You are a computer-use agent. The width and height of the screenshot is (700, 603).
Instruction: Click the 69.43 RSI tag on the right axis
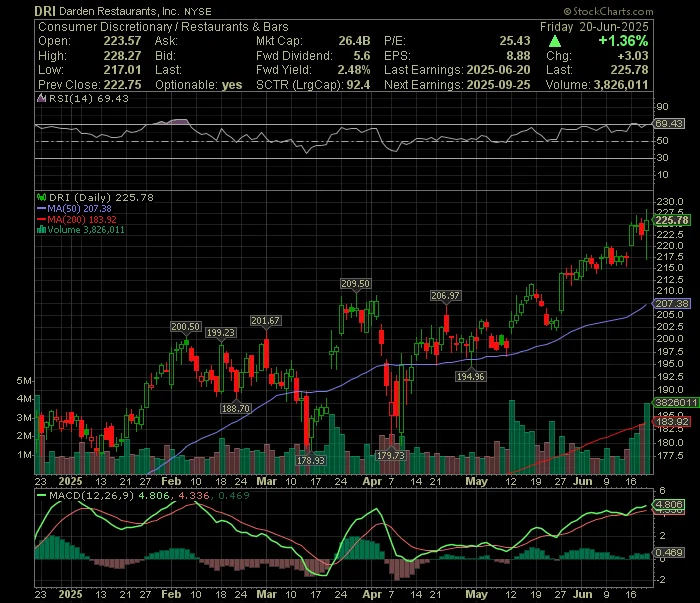(669, 124)
